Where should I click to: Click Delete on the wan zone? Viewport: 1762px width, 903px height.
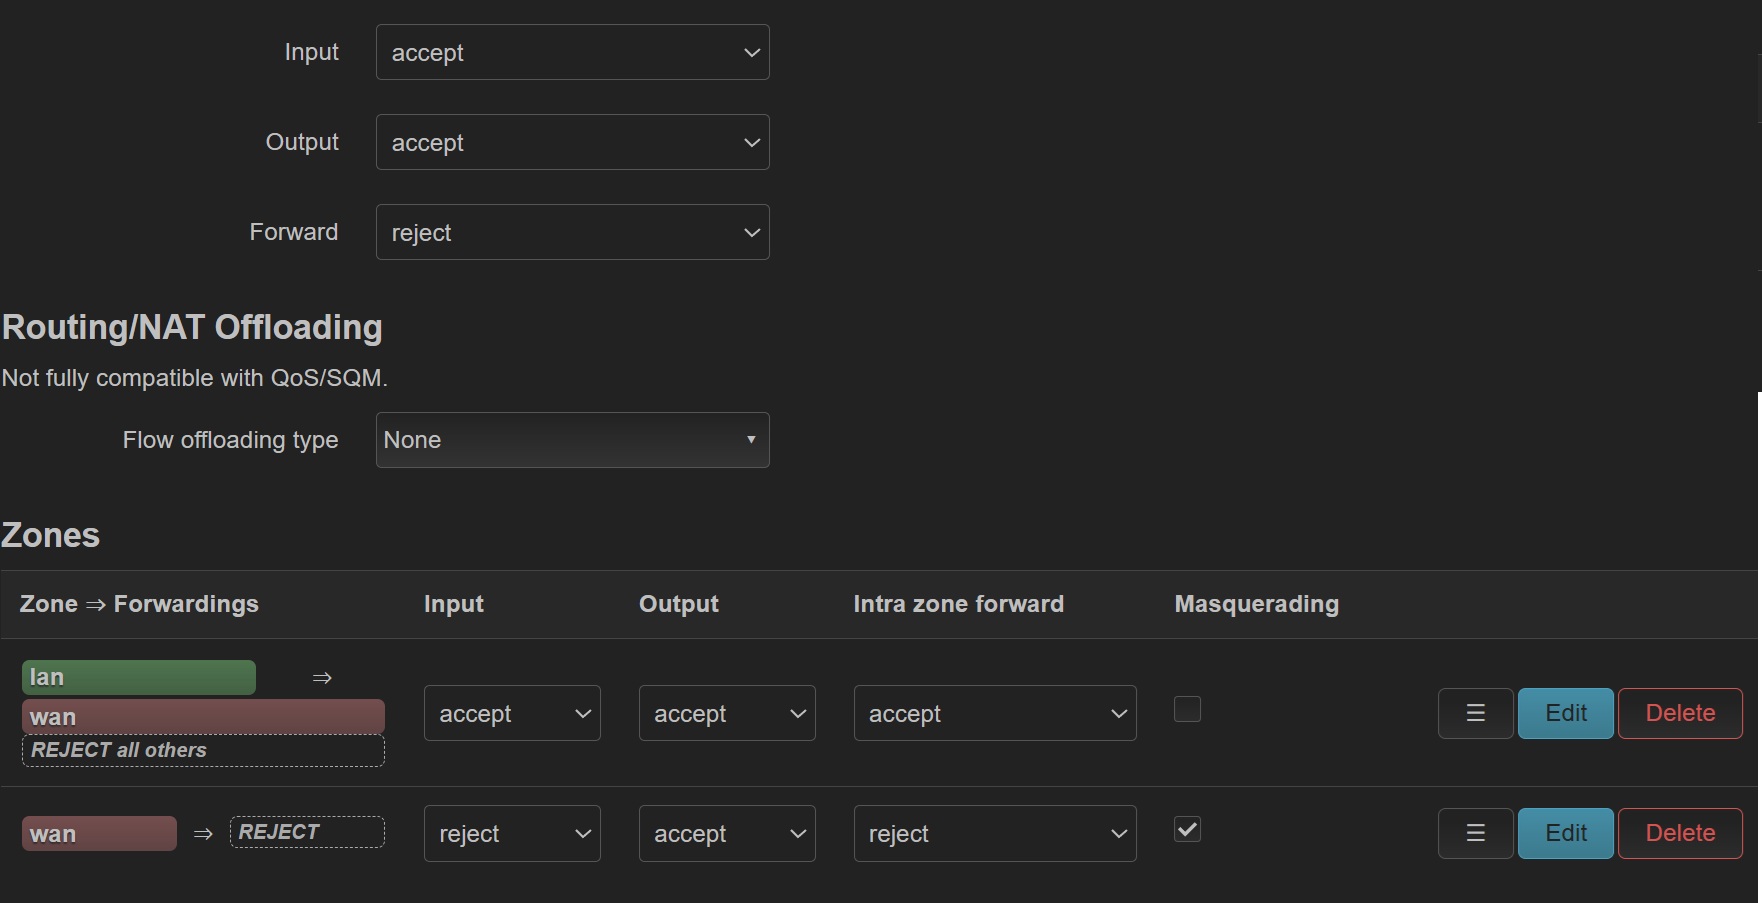1679,833
